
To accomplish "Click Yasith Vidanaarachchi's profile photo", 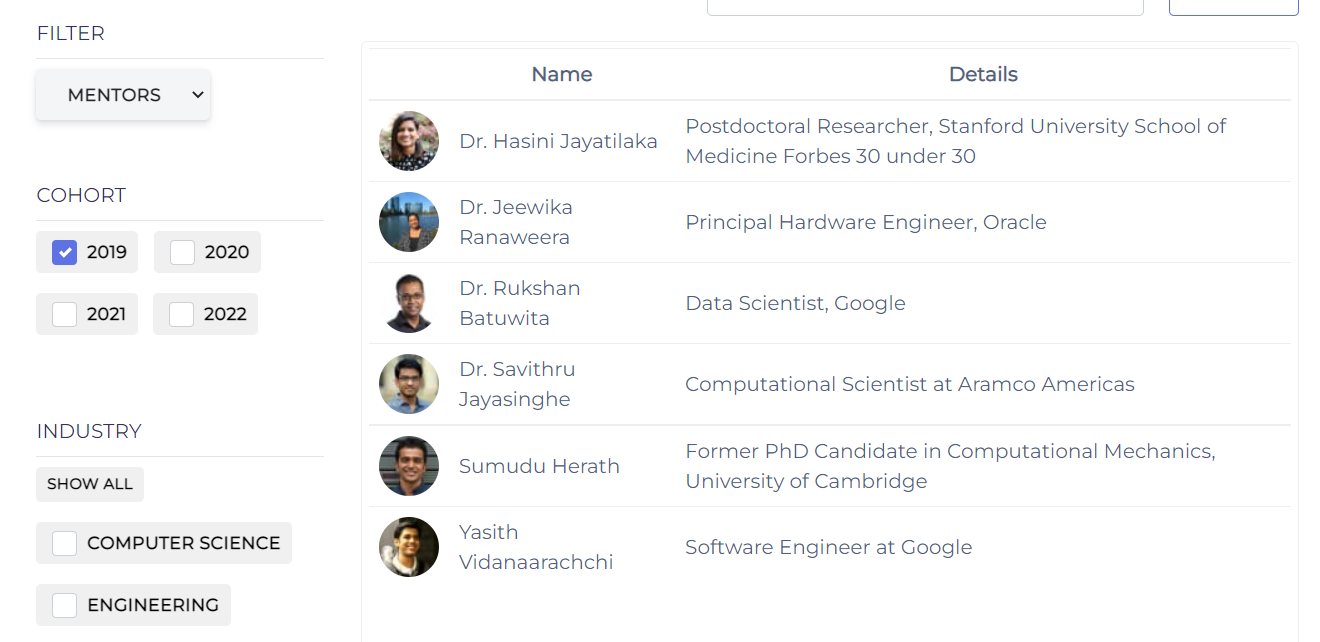I will click(x=409, y=547).
